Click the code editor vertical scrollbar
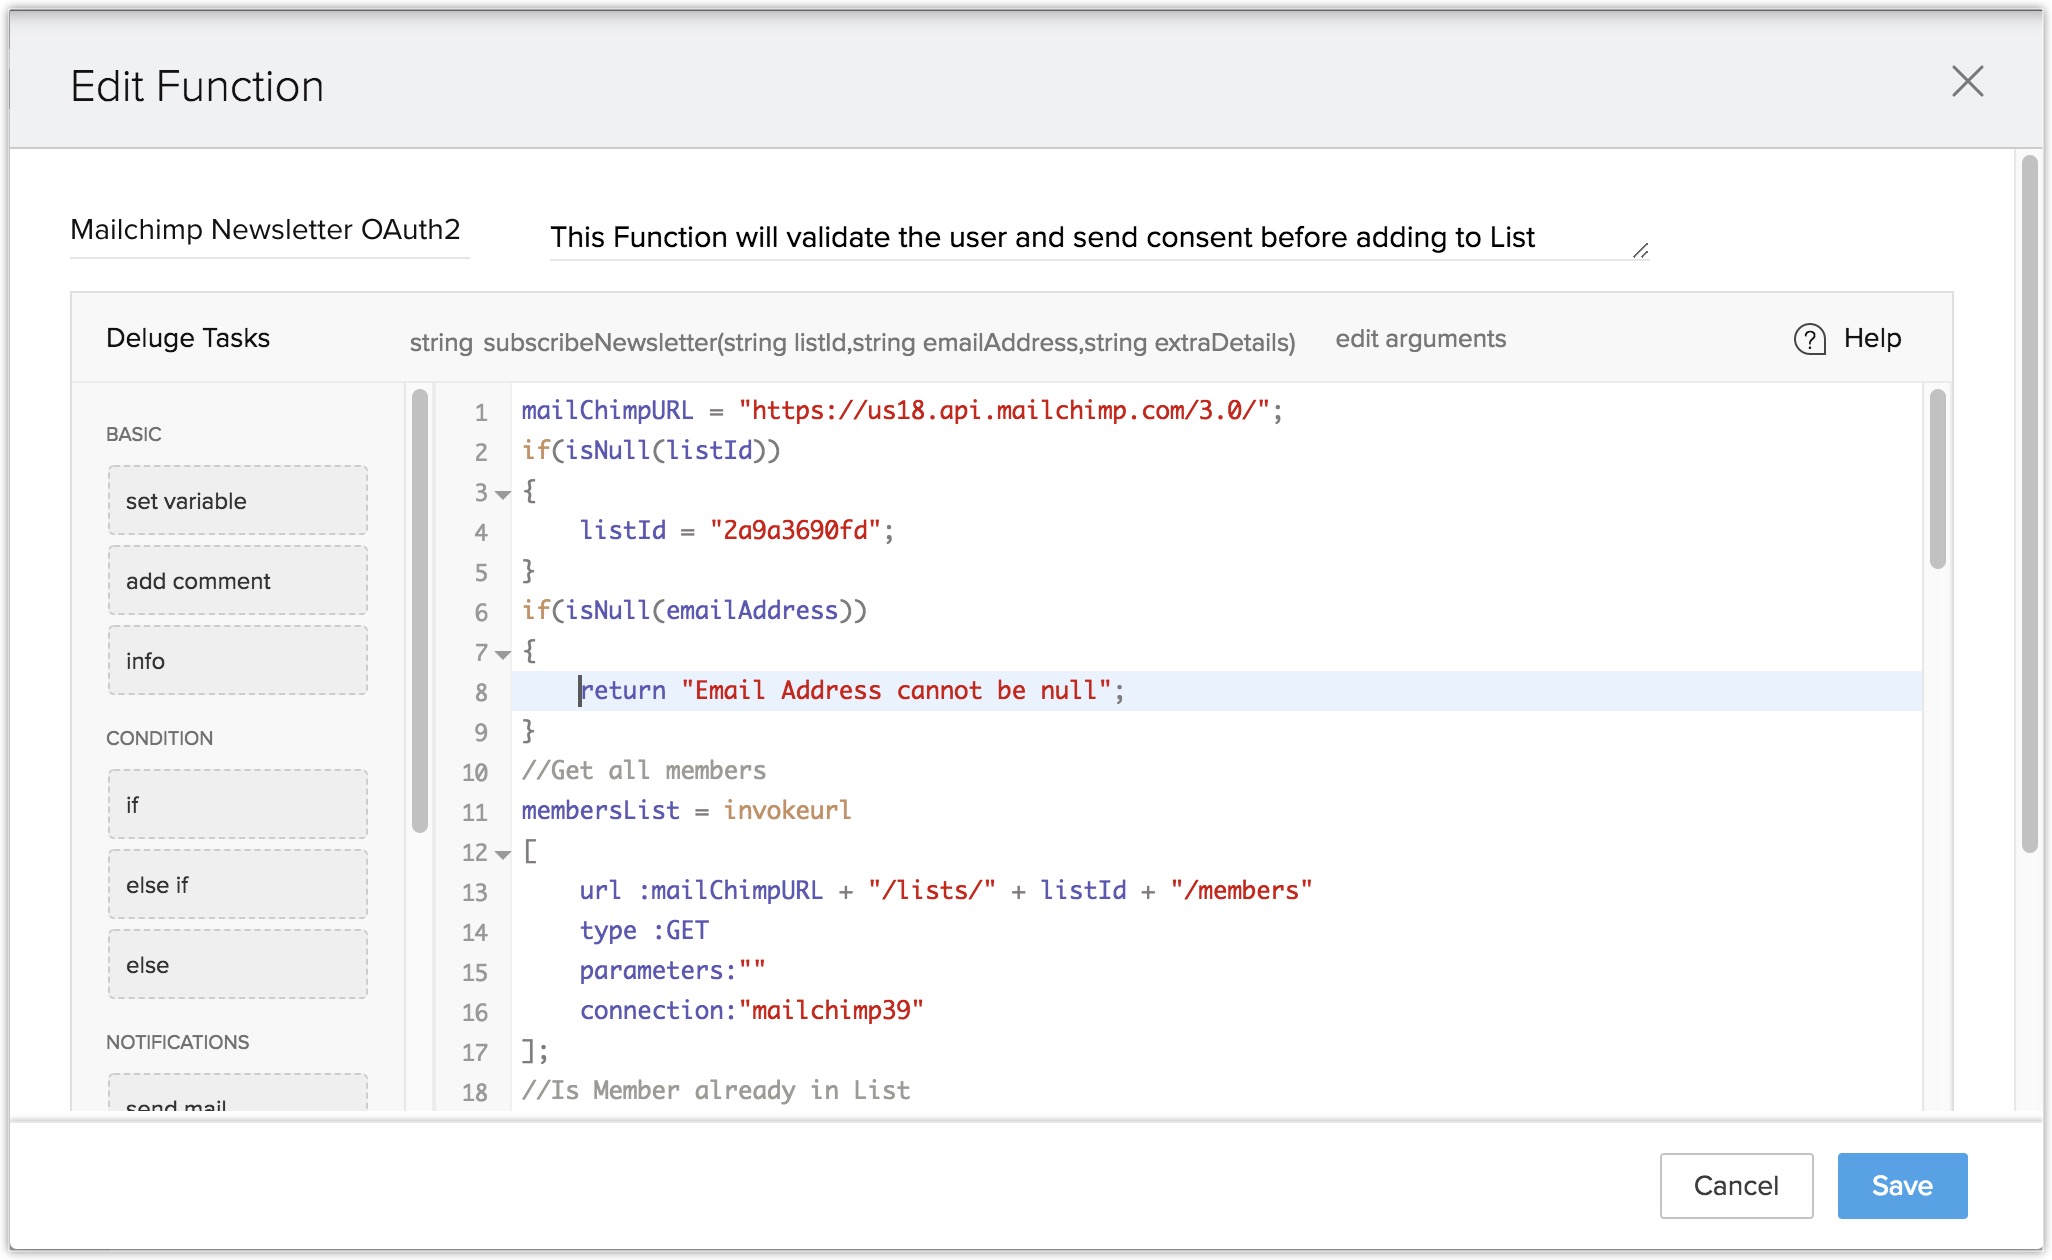Viewport: 2052px width, 1260px height. tap(1937, 480)
